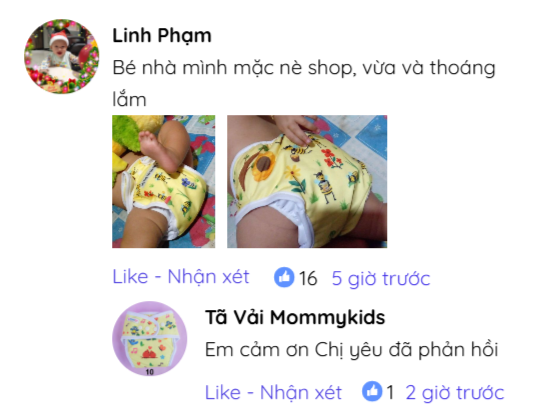Click Nhận xét under the Mommykids reply
Viewport: 538px width, 412px height.
(301, 393)
